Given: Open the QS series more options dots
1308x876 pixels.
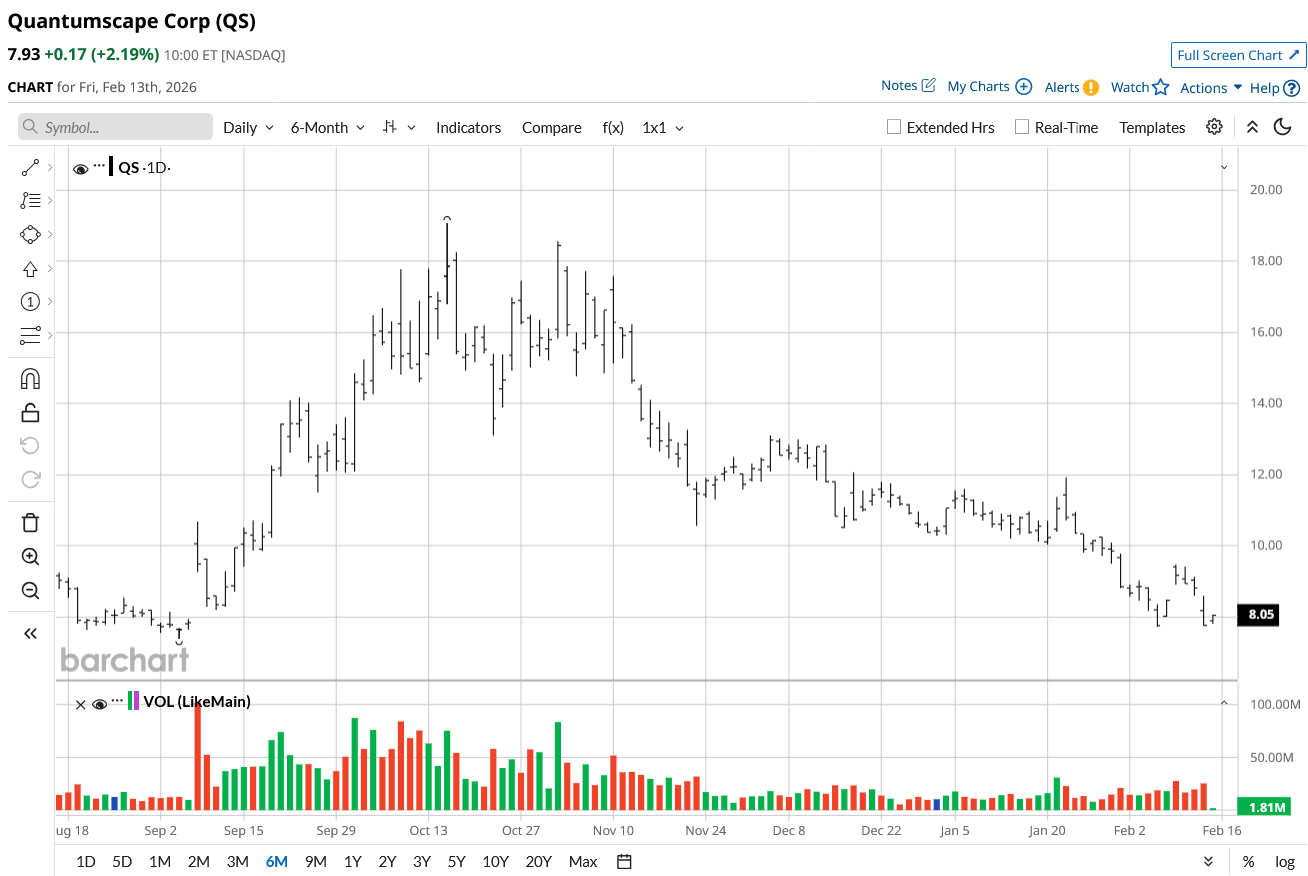Looking at the screenshot, I should coord(99,166).
